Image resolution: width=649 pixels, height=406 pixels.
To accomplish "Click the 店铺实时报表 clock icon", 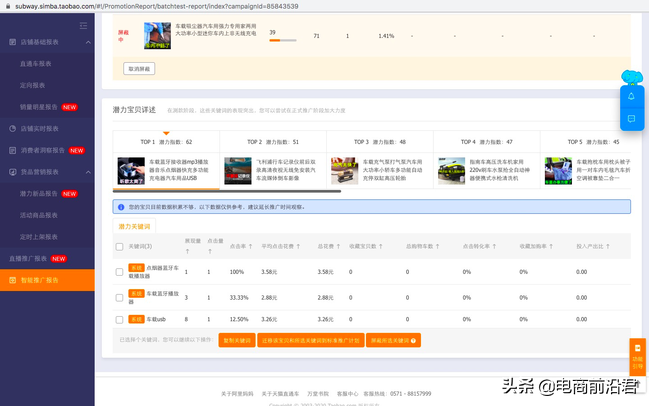I will tap(12, 129).
